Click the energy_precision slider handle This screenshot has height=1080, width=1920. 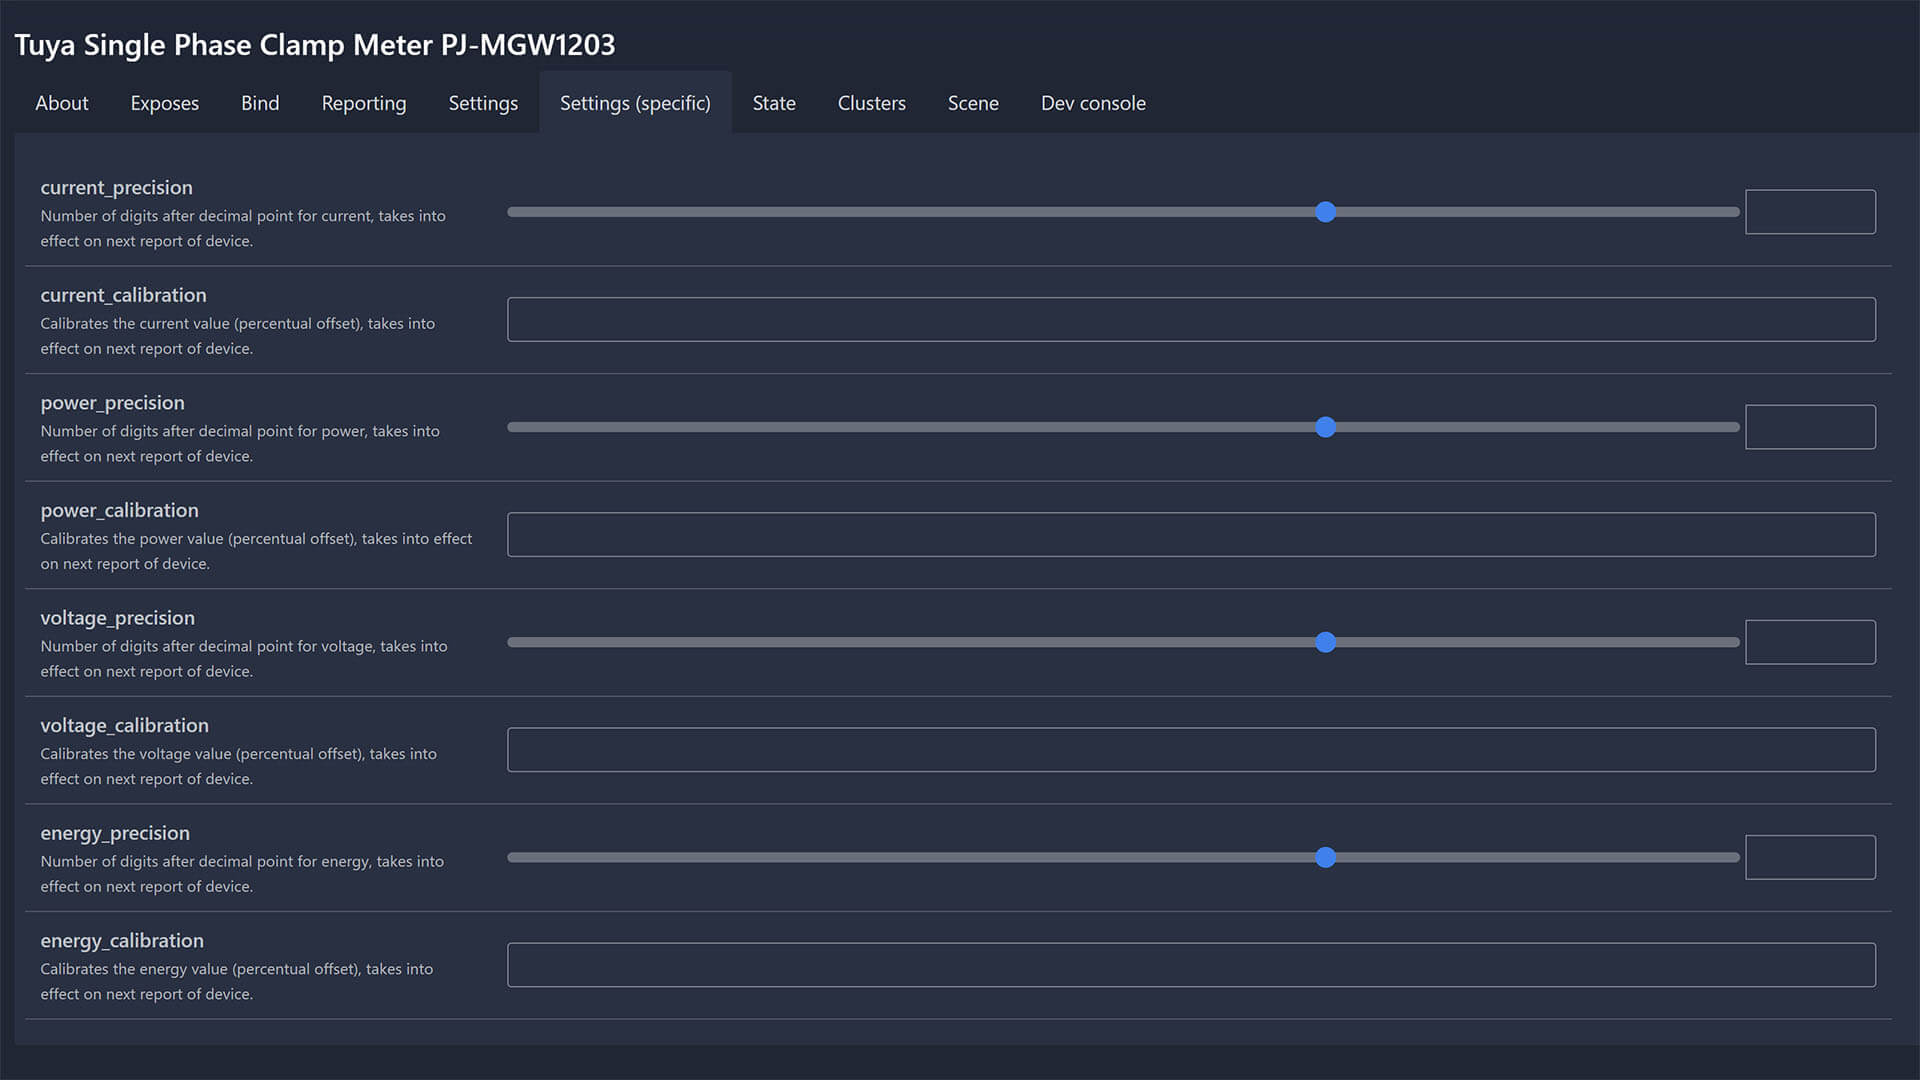click(1325, 857)
